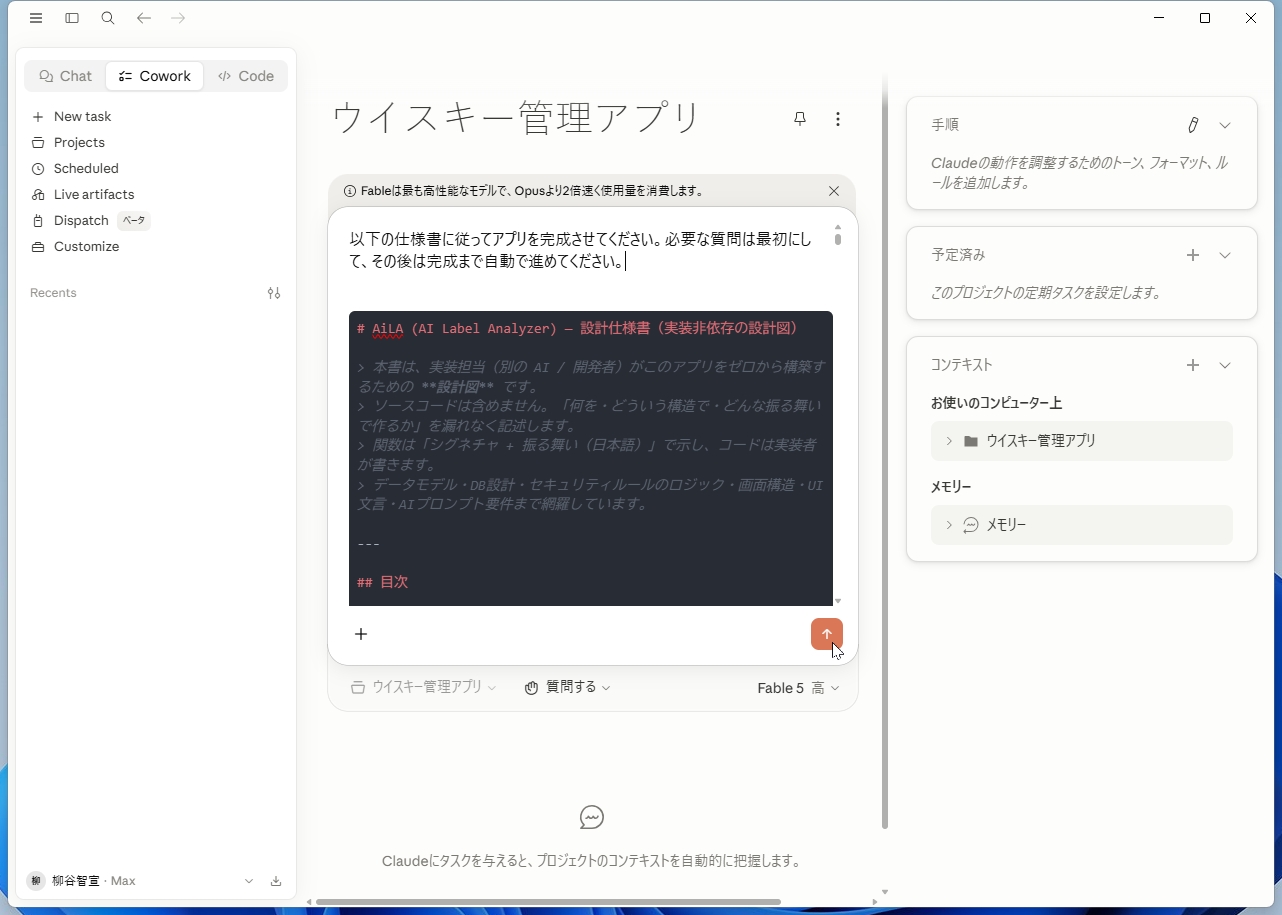
Task: Toggle the sidebar panel icon
Action: [72, 18]
